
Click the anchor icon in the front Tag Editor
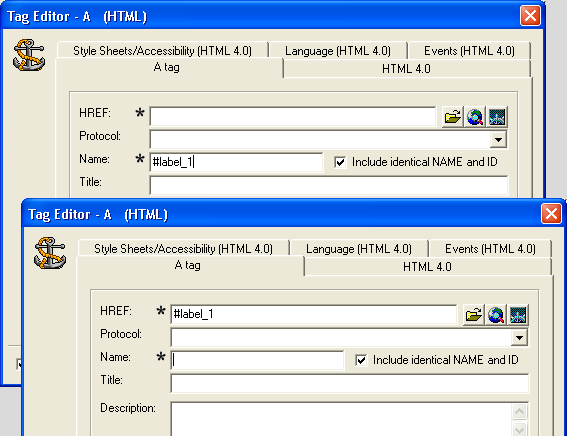pyautogui.click(x=50, y=253)
